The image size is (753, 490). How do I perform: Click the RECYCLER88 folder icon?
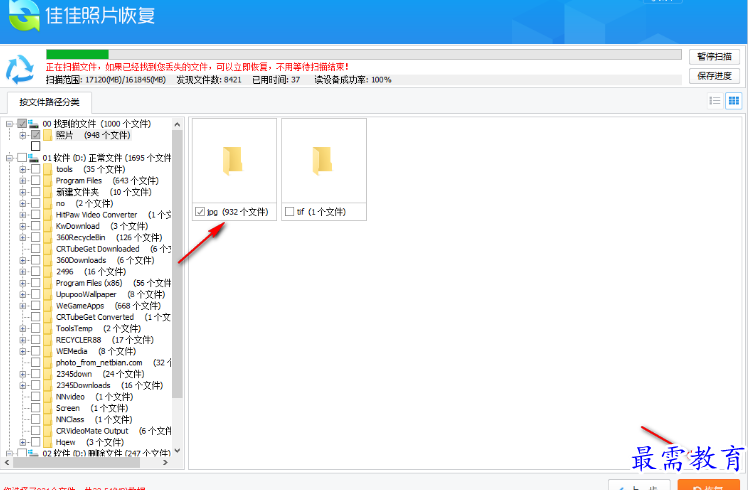point(48,340)
